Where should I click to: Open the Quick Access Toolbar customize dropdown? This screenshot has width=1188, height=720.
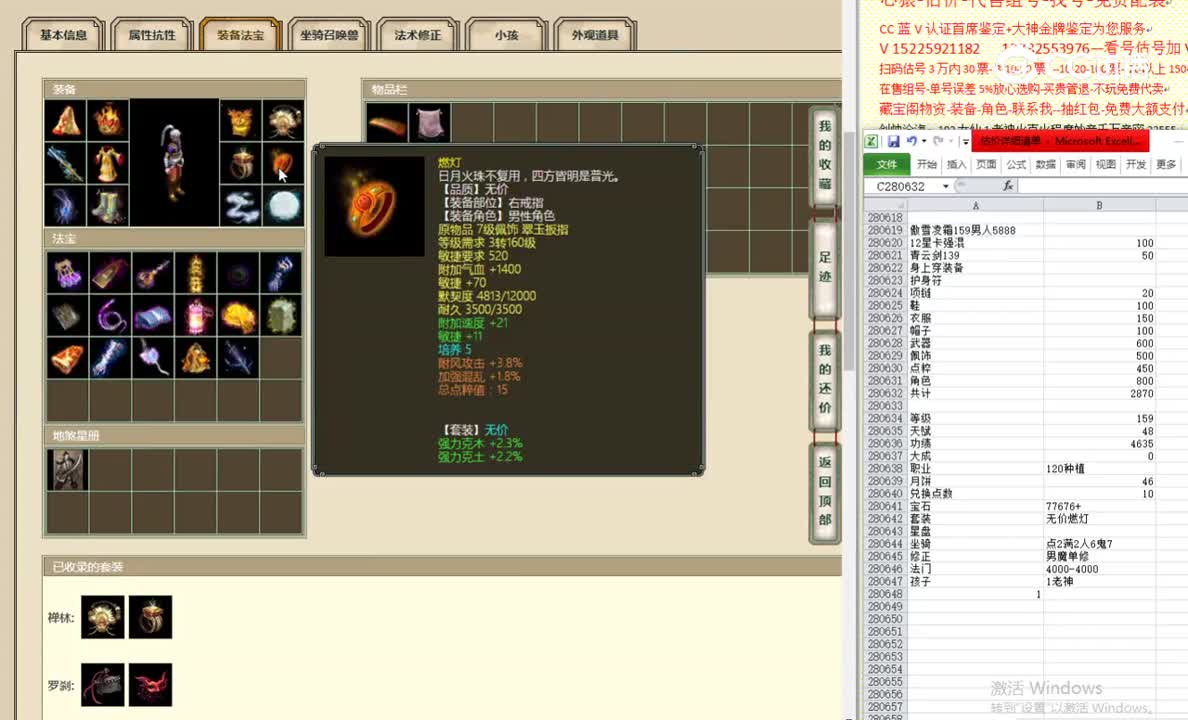pos(964,142)
